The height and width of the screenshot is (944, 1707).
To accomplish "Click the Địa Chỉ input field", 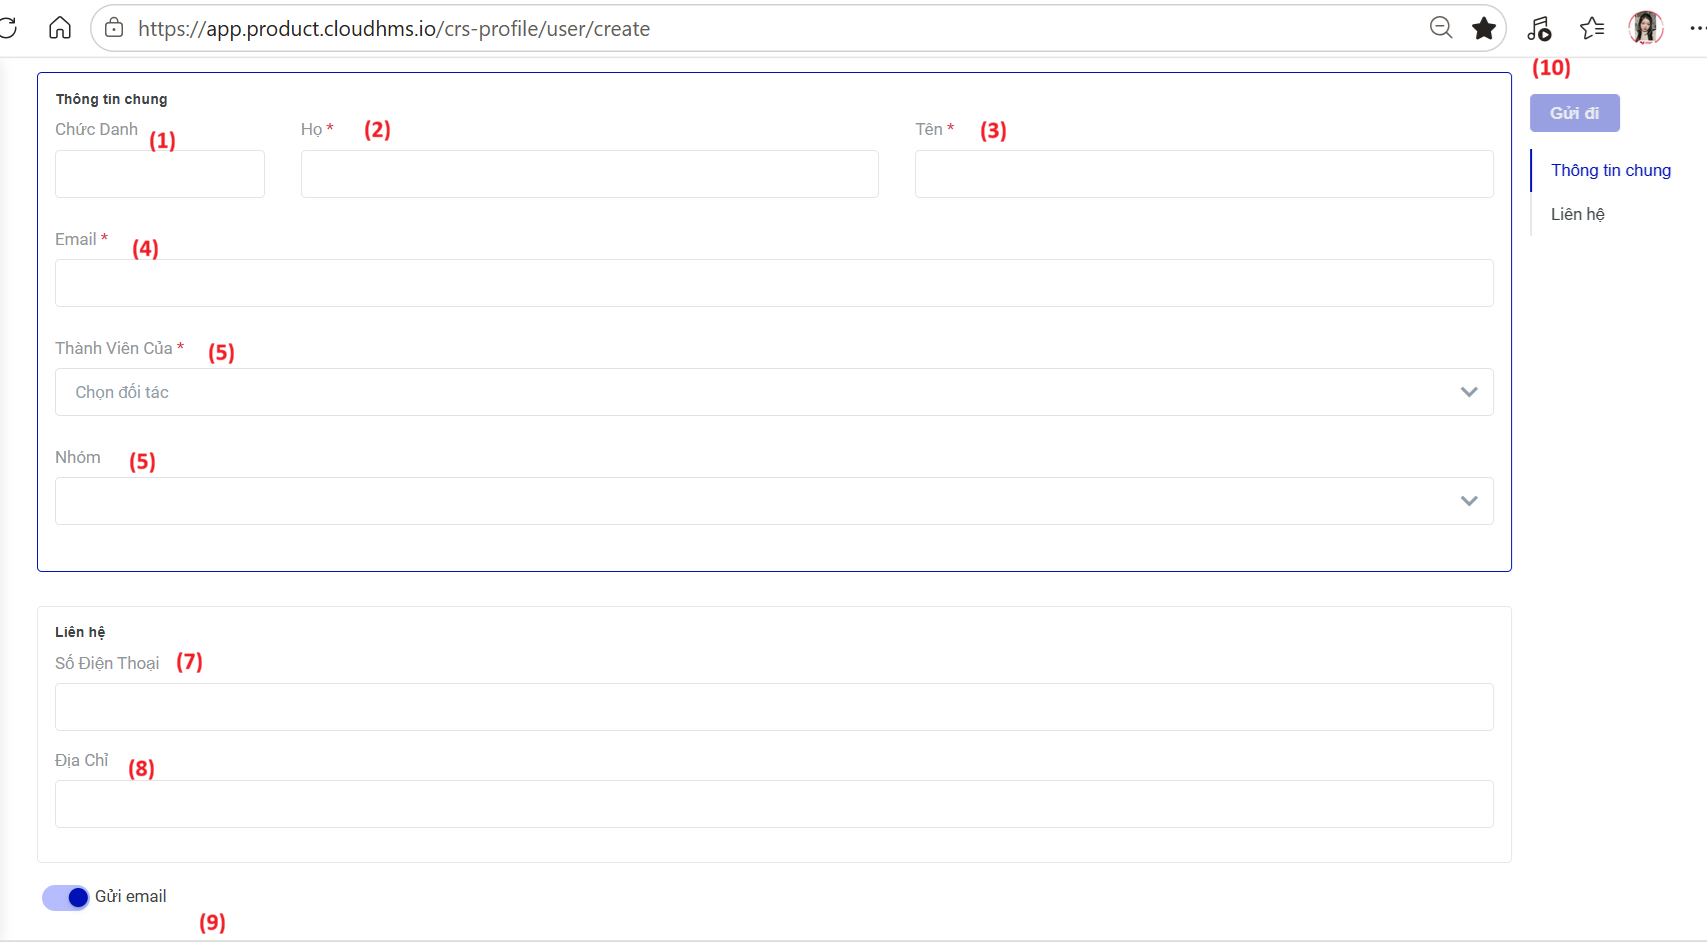I will coord(774,804).
